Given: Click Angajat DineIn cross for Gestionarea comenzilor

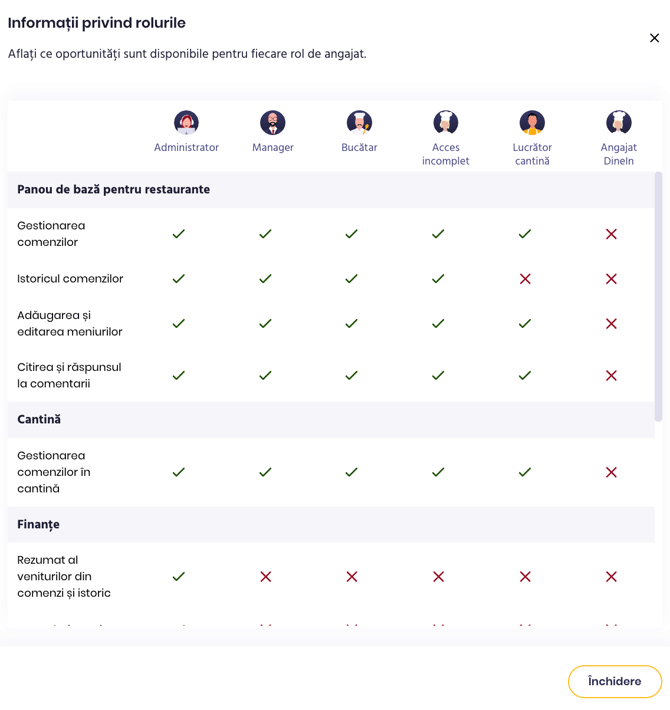Looking at the screenshot, I should click(x=611, y=234).
